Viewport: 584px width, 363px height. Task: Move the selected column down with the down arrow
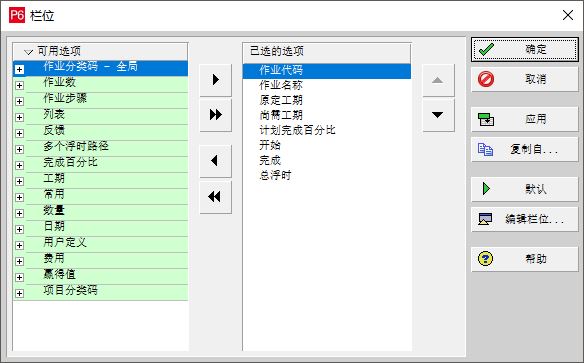(438, 115)
